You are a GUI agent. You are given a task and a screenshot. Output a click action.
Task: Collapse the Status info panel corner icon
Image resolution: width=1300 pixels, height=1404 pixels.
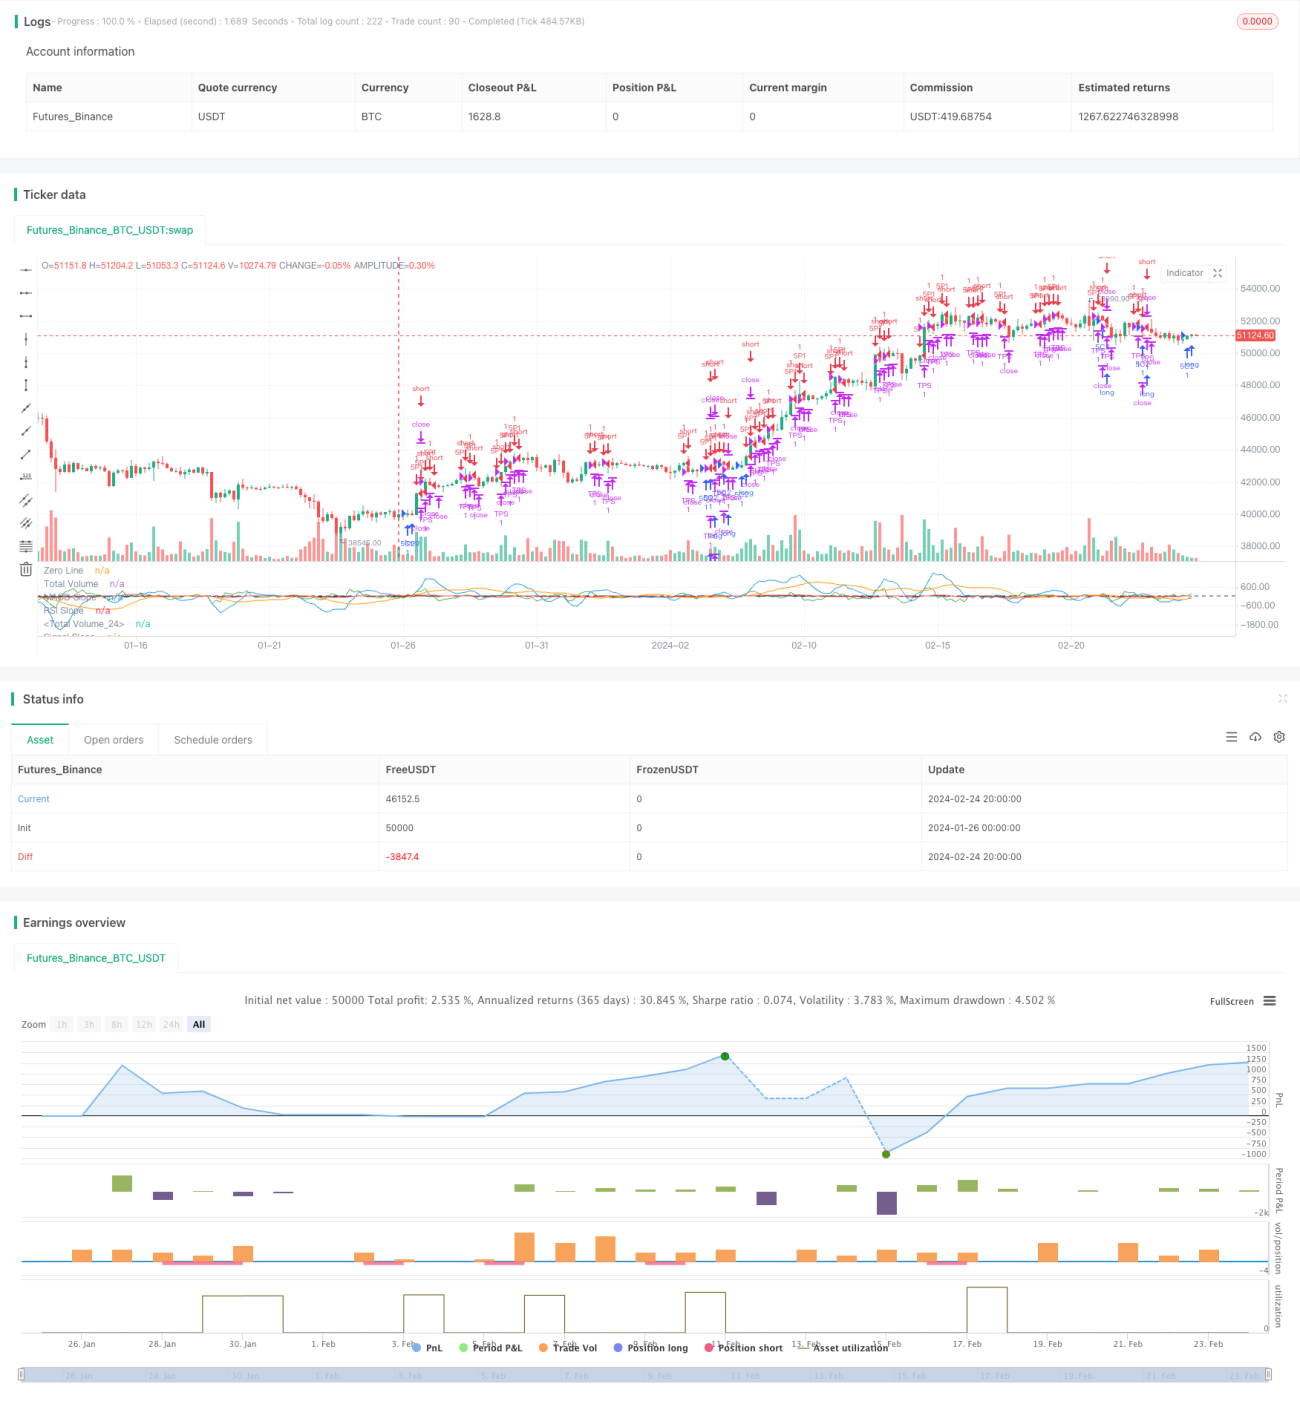click(1282, 698)
